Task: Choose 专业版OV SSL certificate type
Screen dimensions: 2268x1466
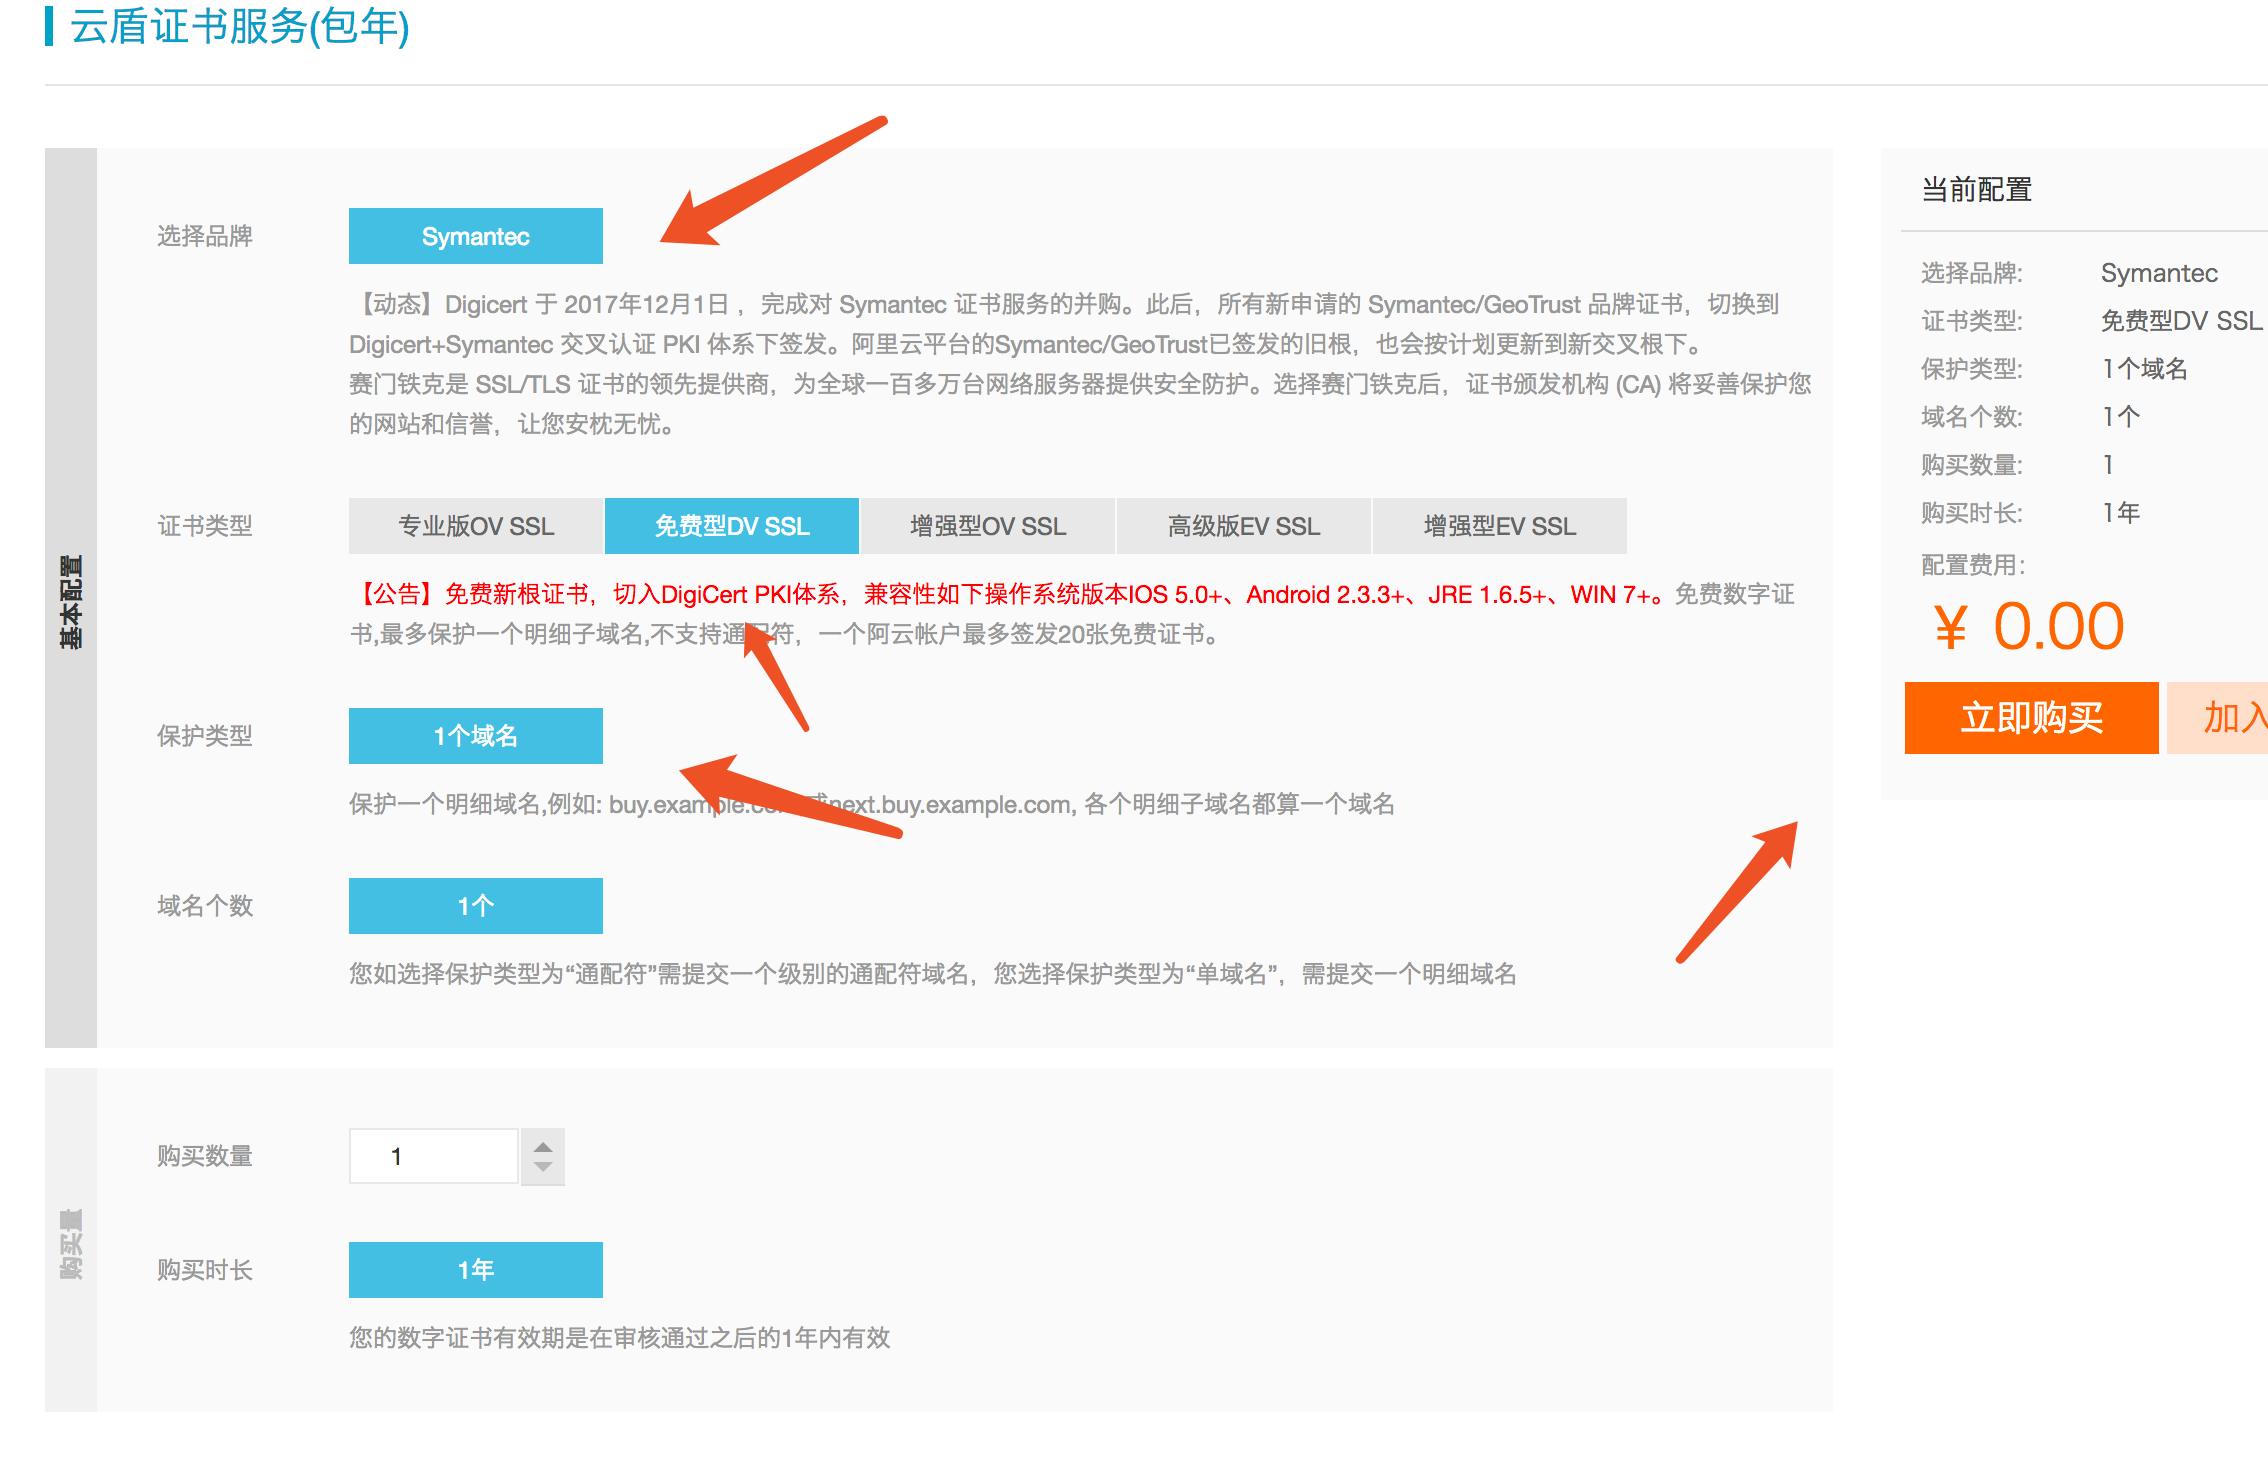Action: (476, 526)
